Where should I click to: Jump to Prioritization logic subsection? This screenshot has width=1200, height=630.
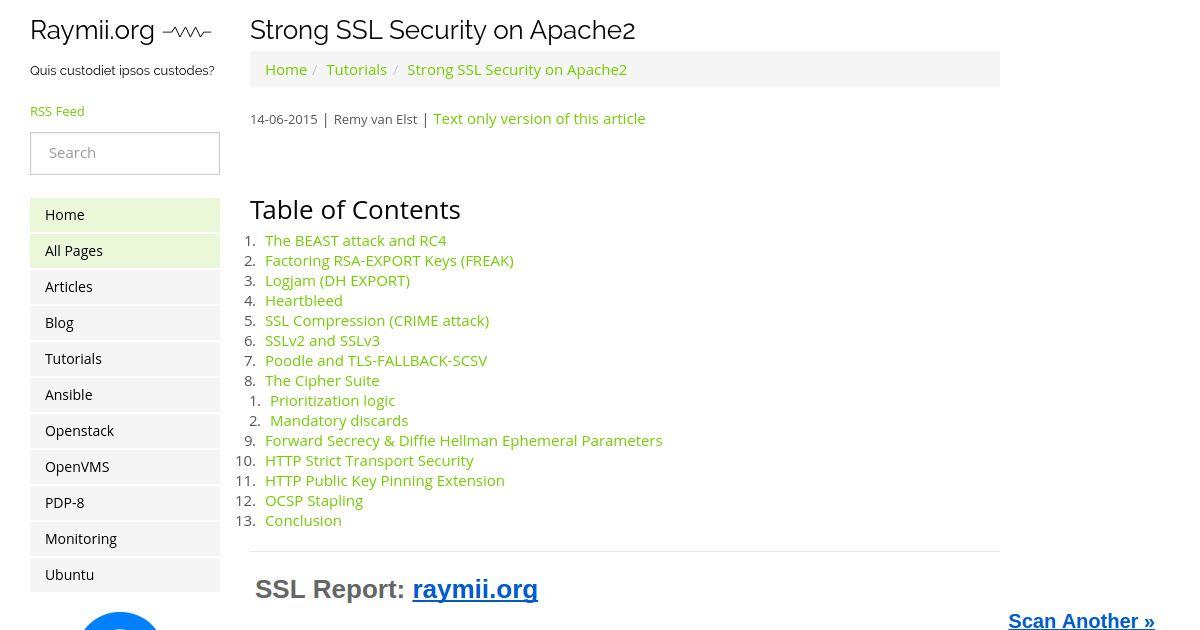point(332,400)
